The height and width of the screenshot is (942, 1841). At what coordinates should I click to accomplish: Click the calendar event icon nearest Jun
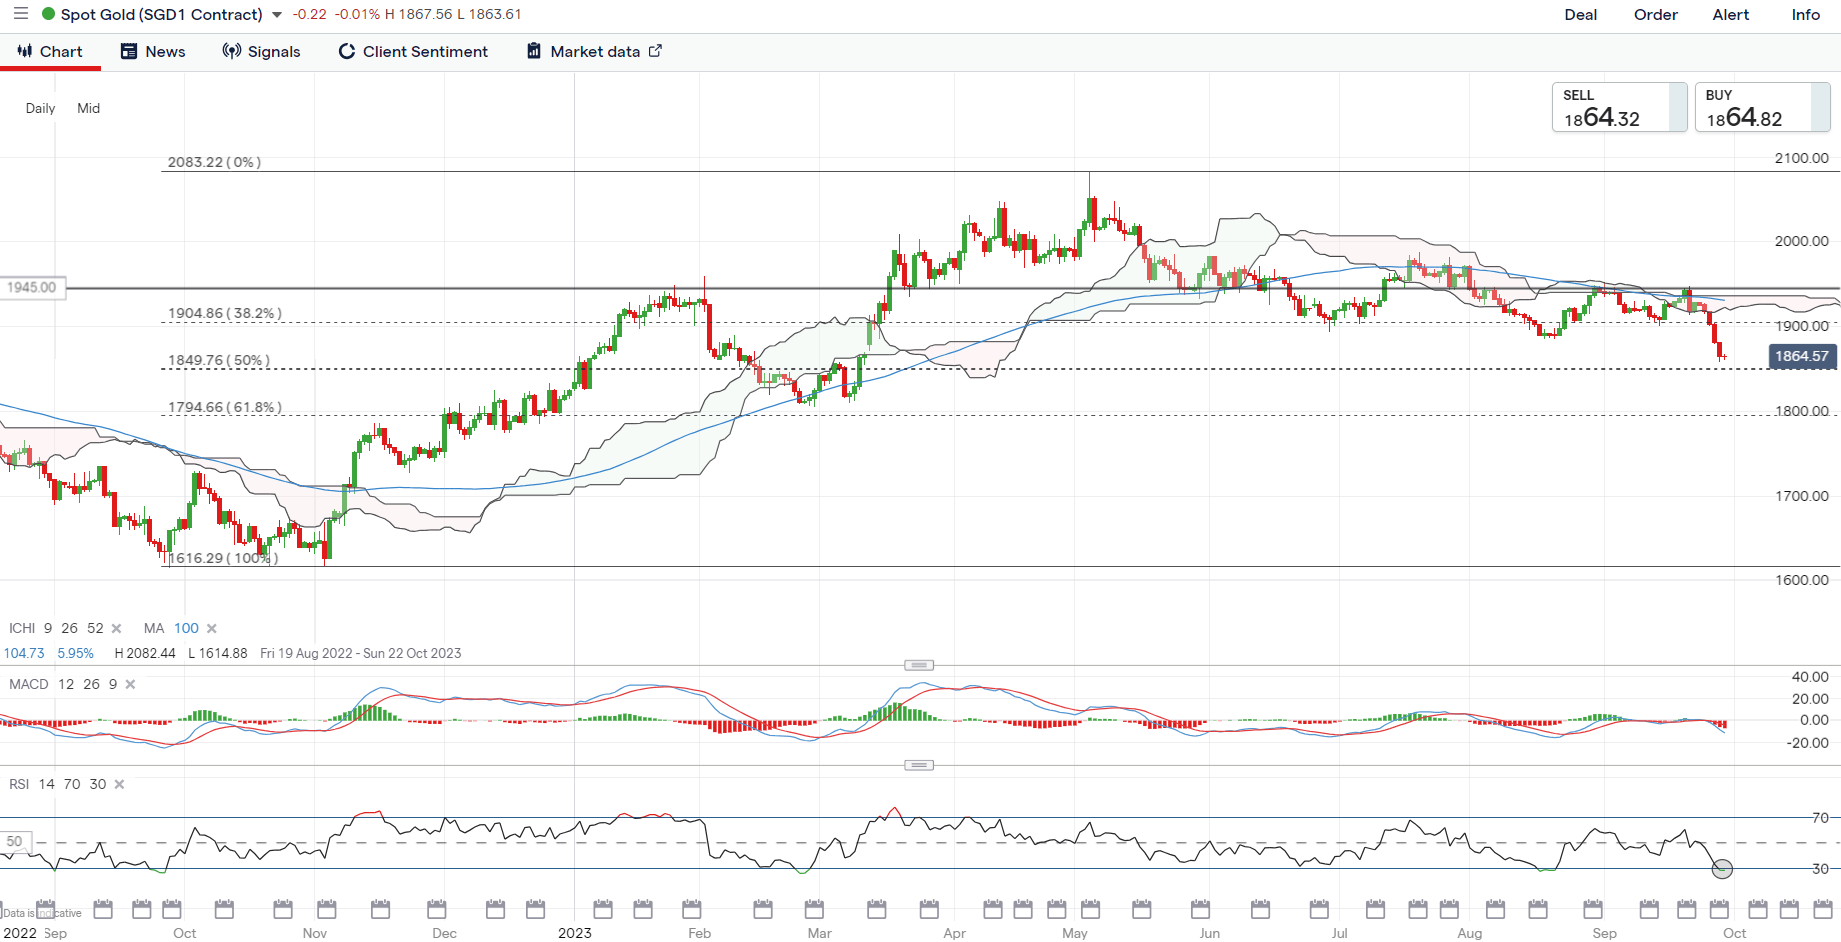tap(1200, 909)
